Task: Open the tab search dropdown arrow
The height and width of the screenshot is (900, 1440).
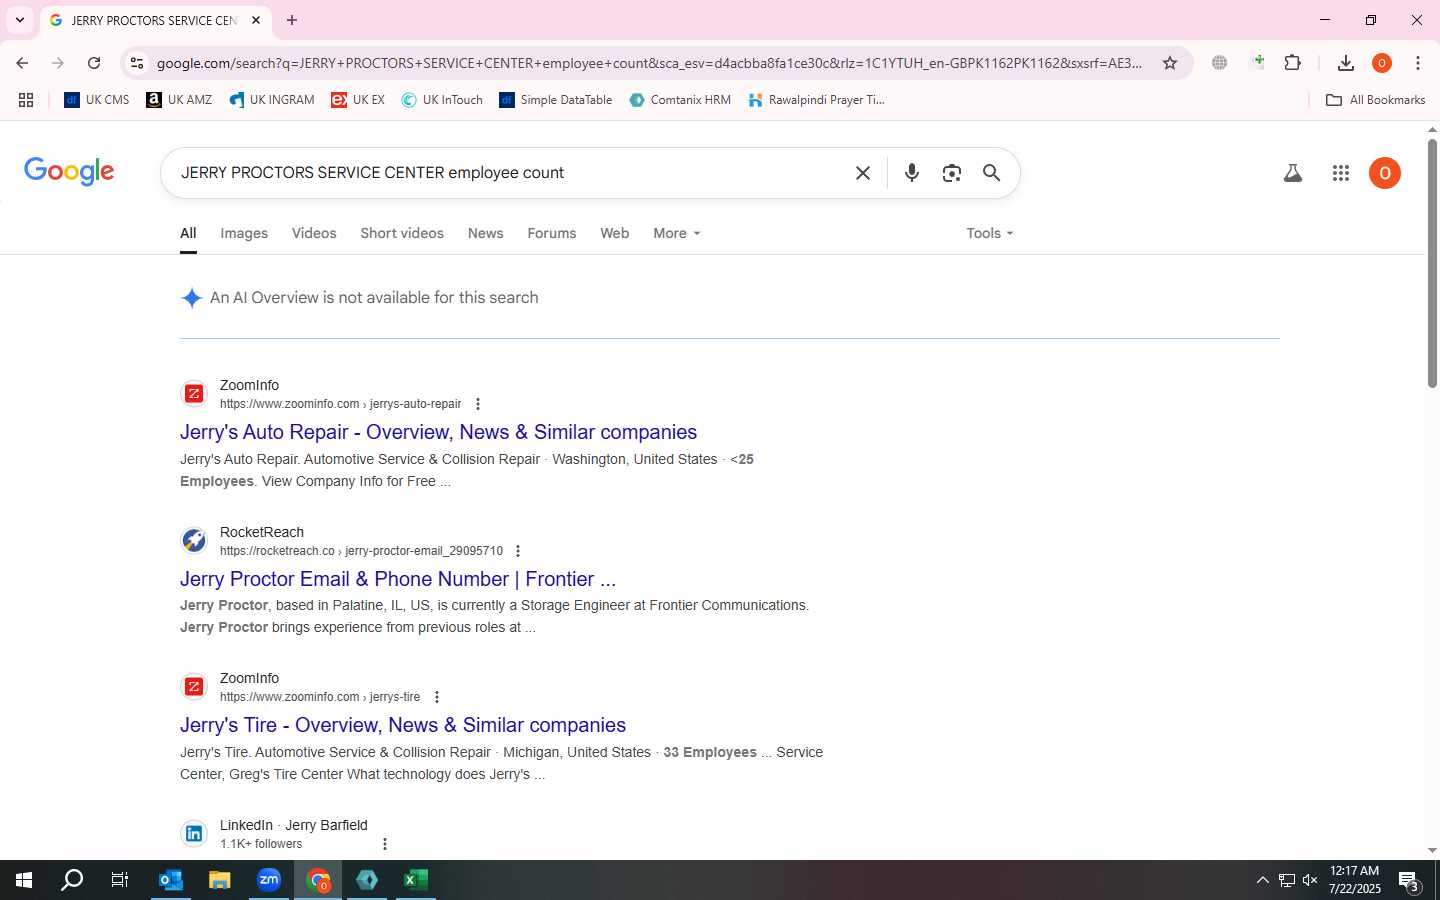Action: [x=19, y=20]
